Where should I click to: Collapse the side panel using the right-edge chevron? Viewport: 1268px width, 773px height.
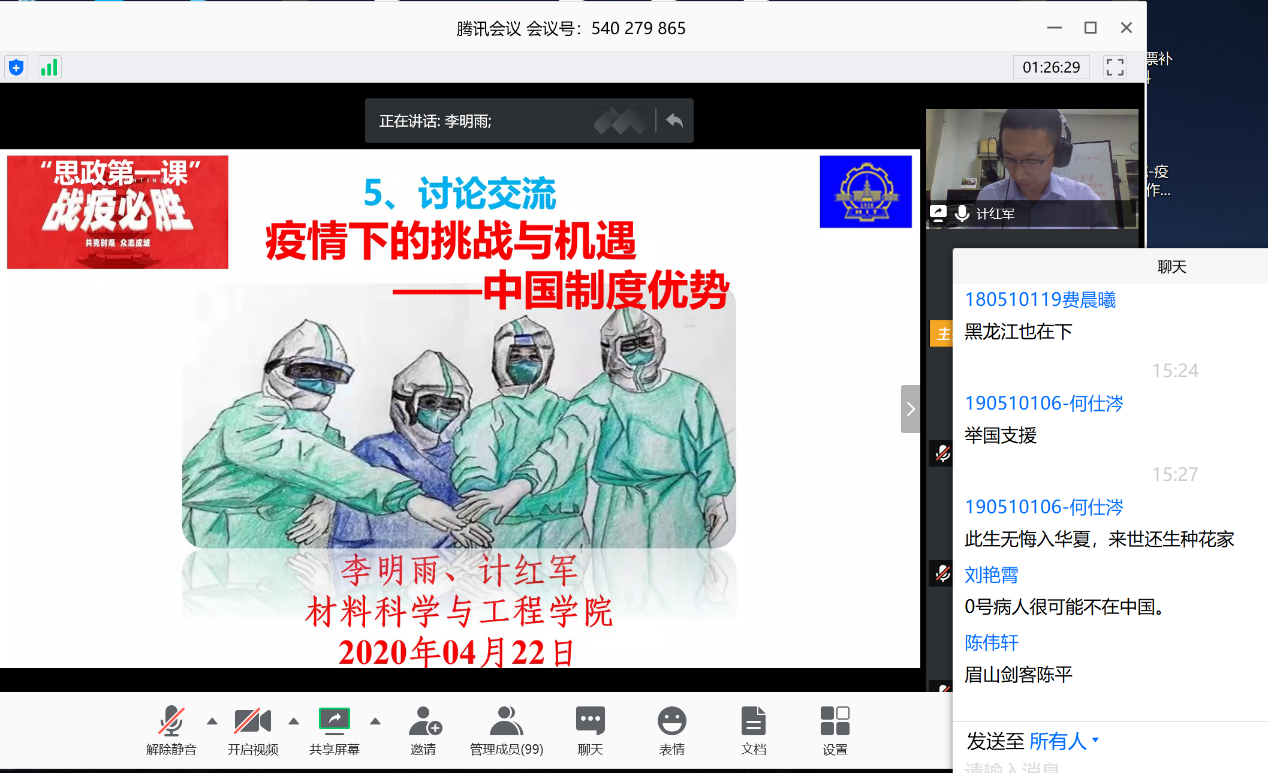click(909, 408)
